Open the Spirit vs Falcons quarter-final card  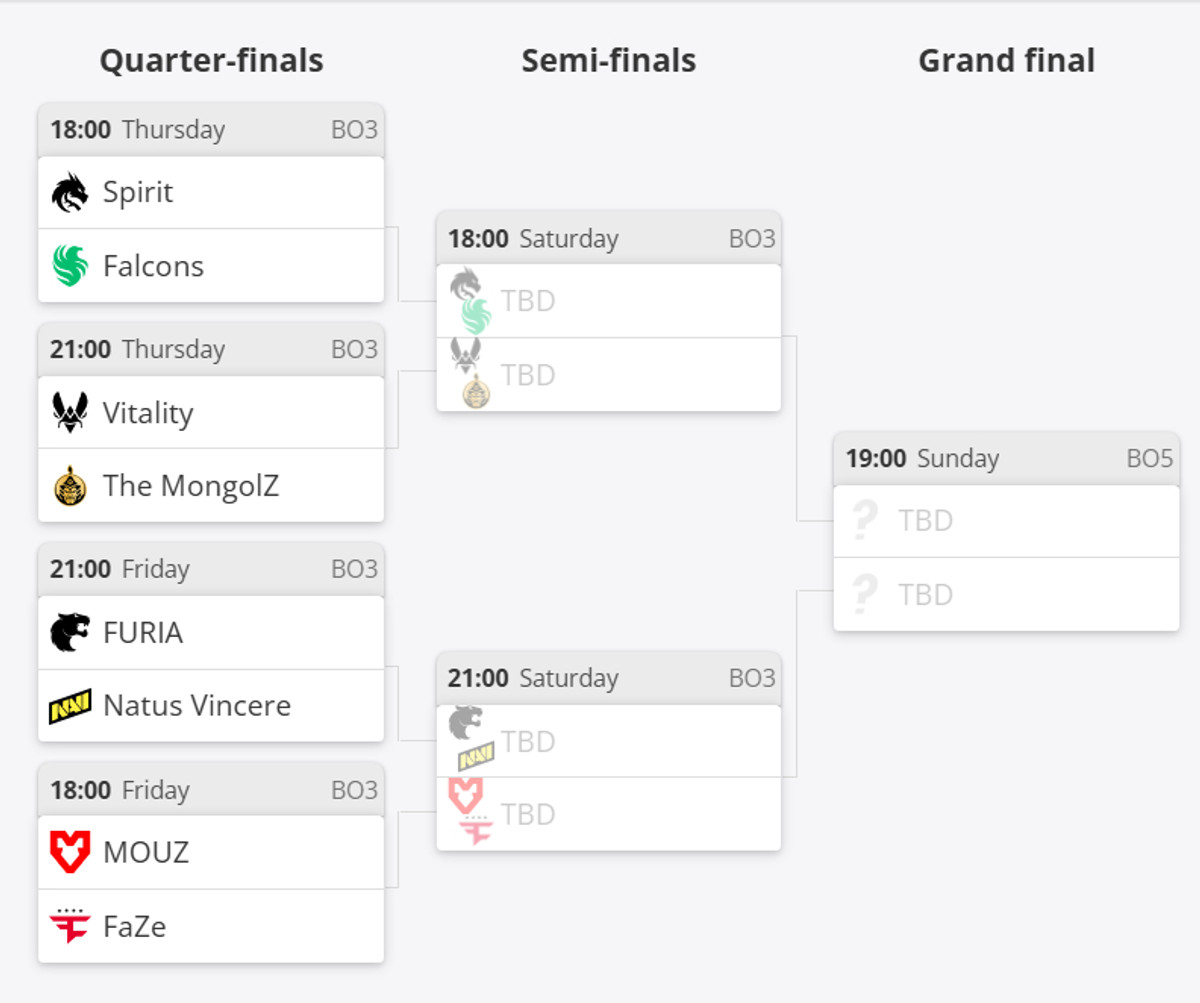210,228
